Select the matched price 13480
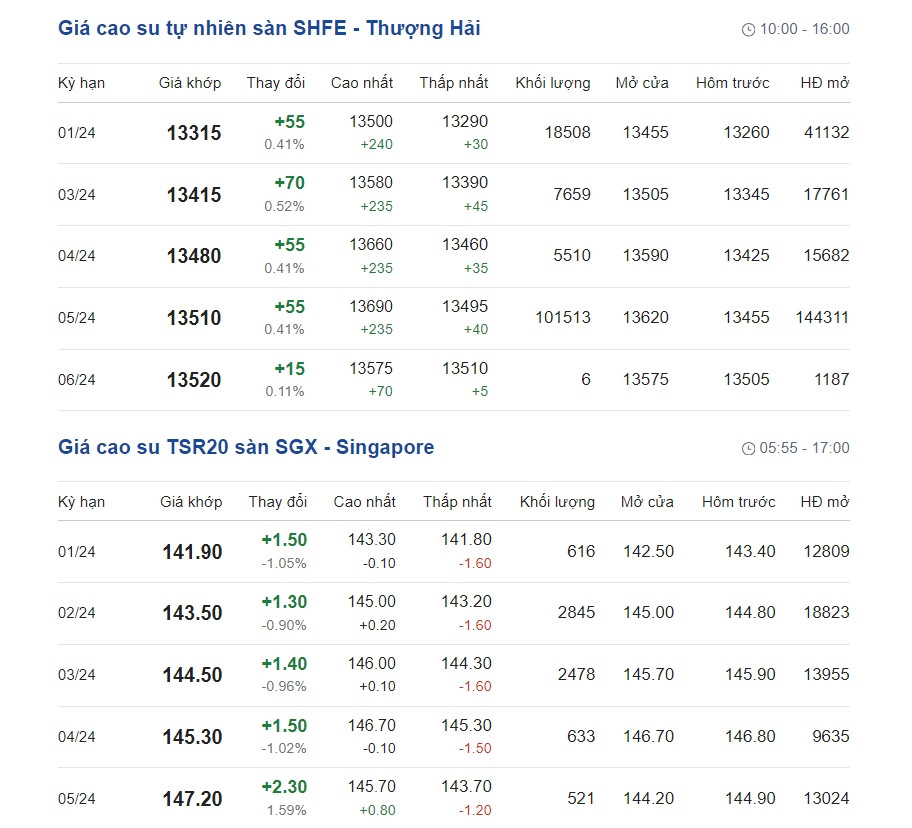Image resolution: width=912 pixels, height=828 pixels. point(194,256)
